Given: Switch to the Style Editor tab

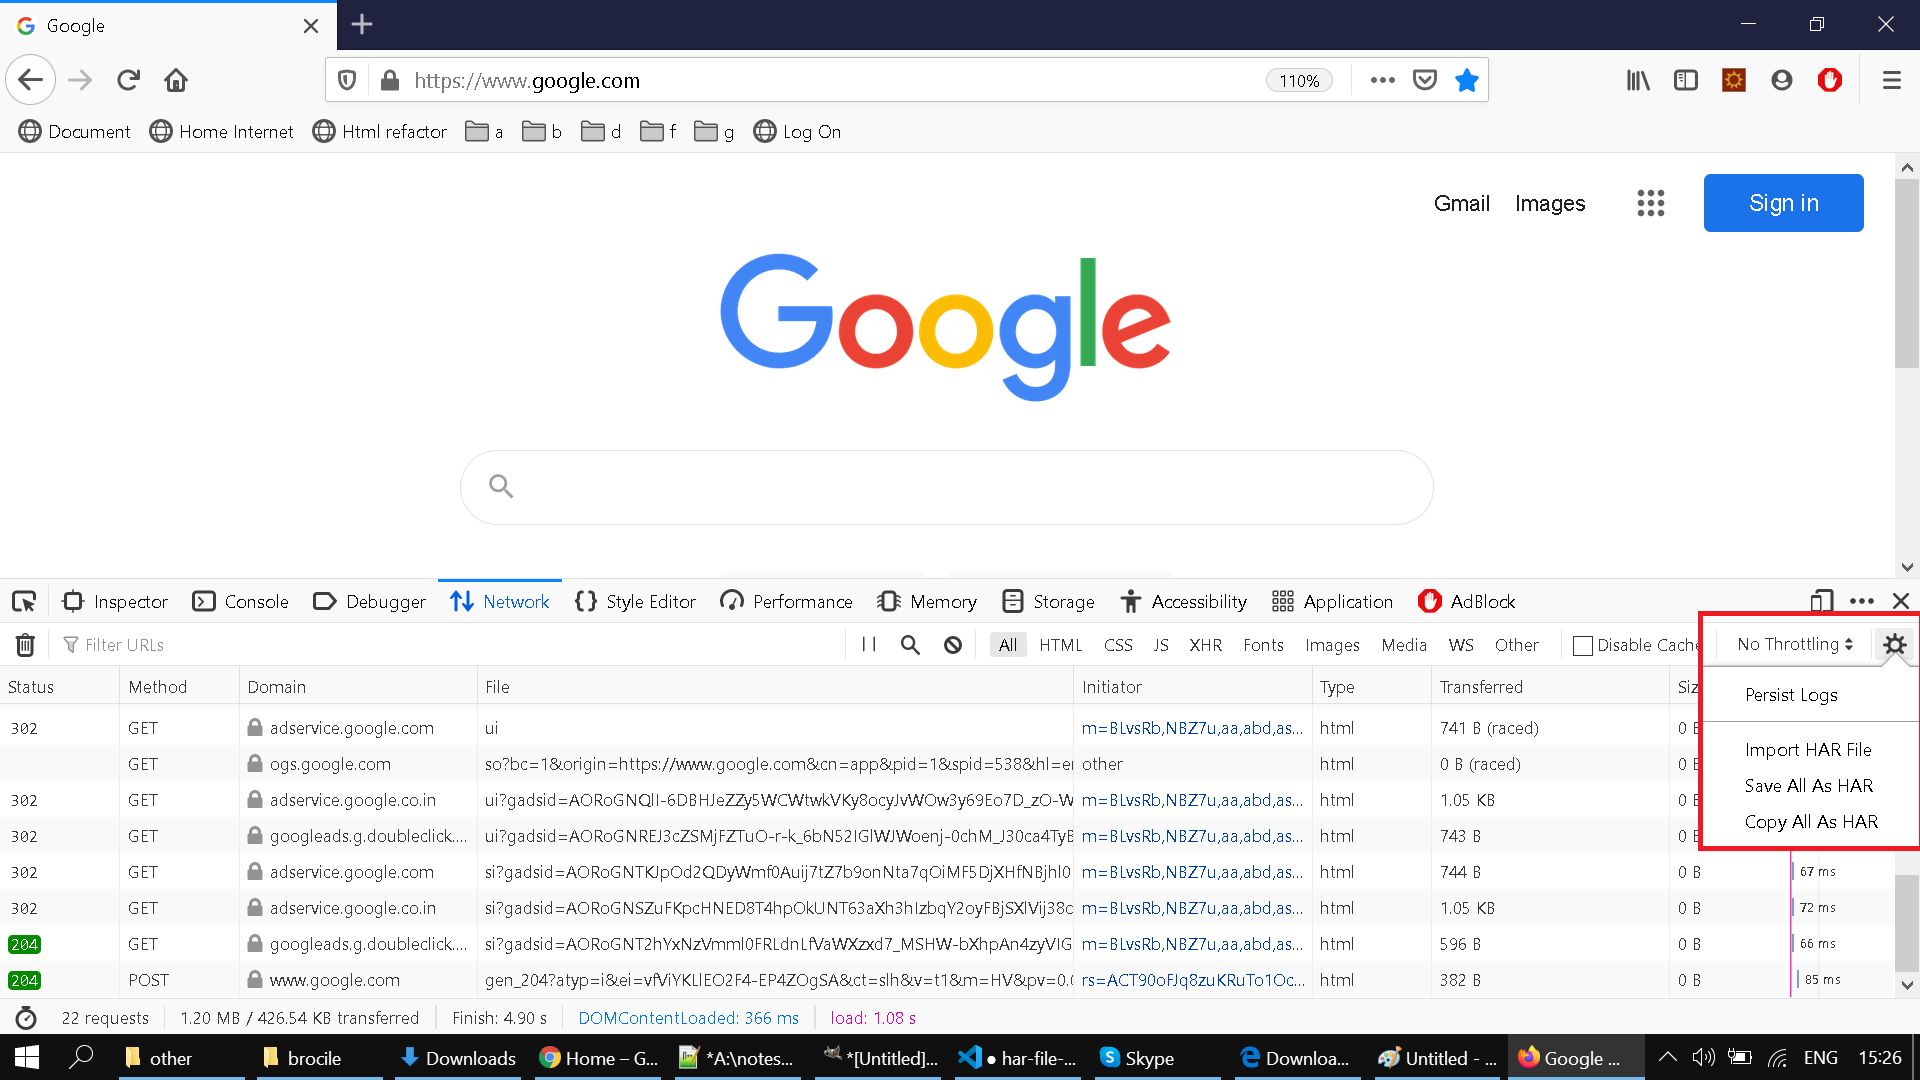Looking at the screenshot, I should tap(635, 602).
